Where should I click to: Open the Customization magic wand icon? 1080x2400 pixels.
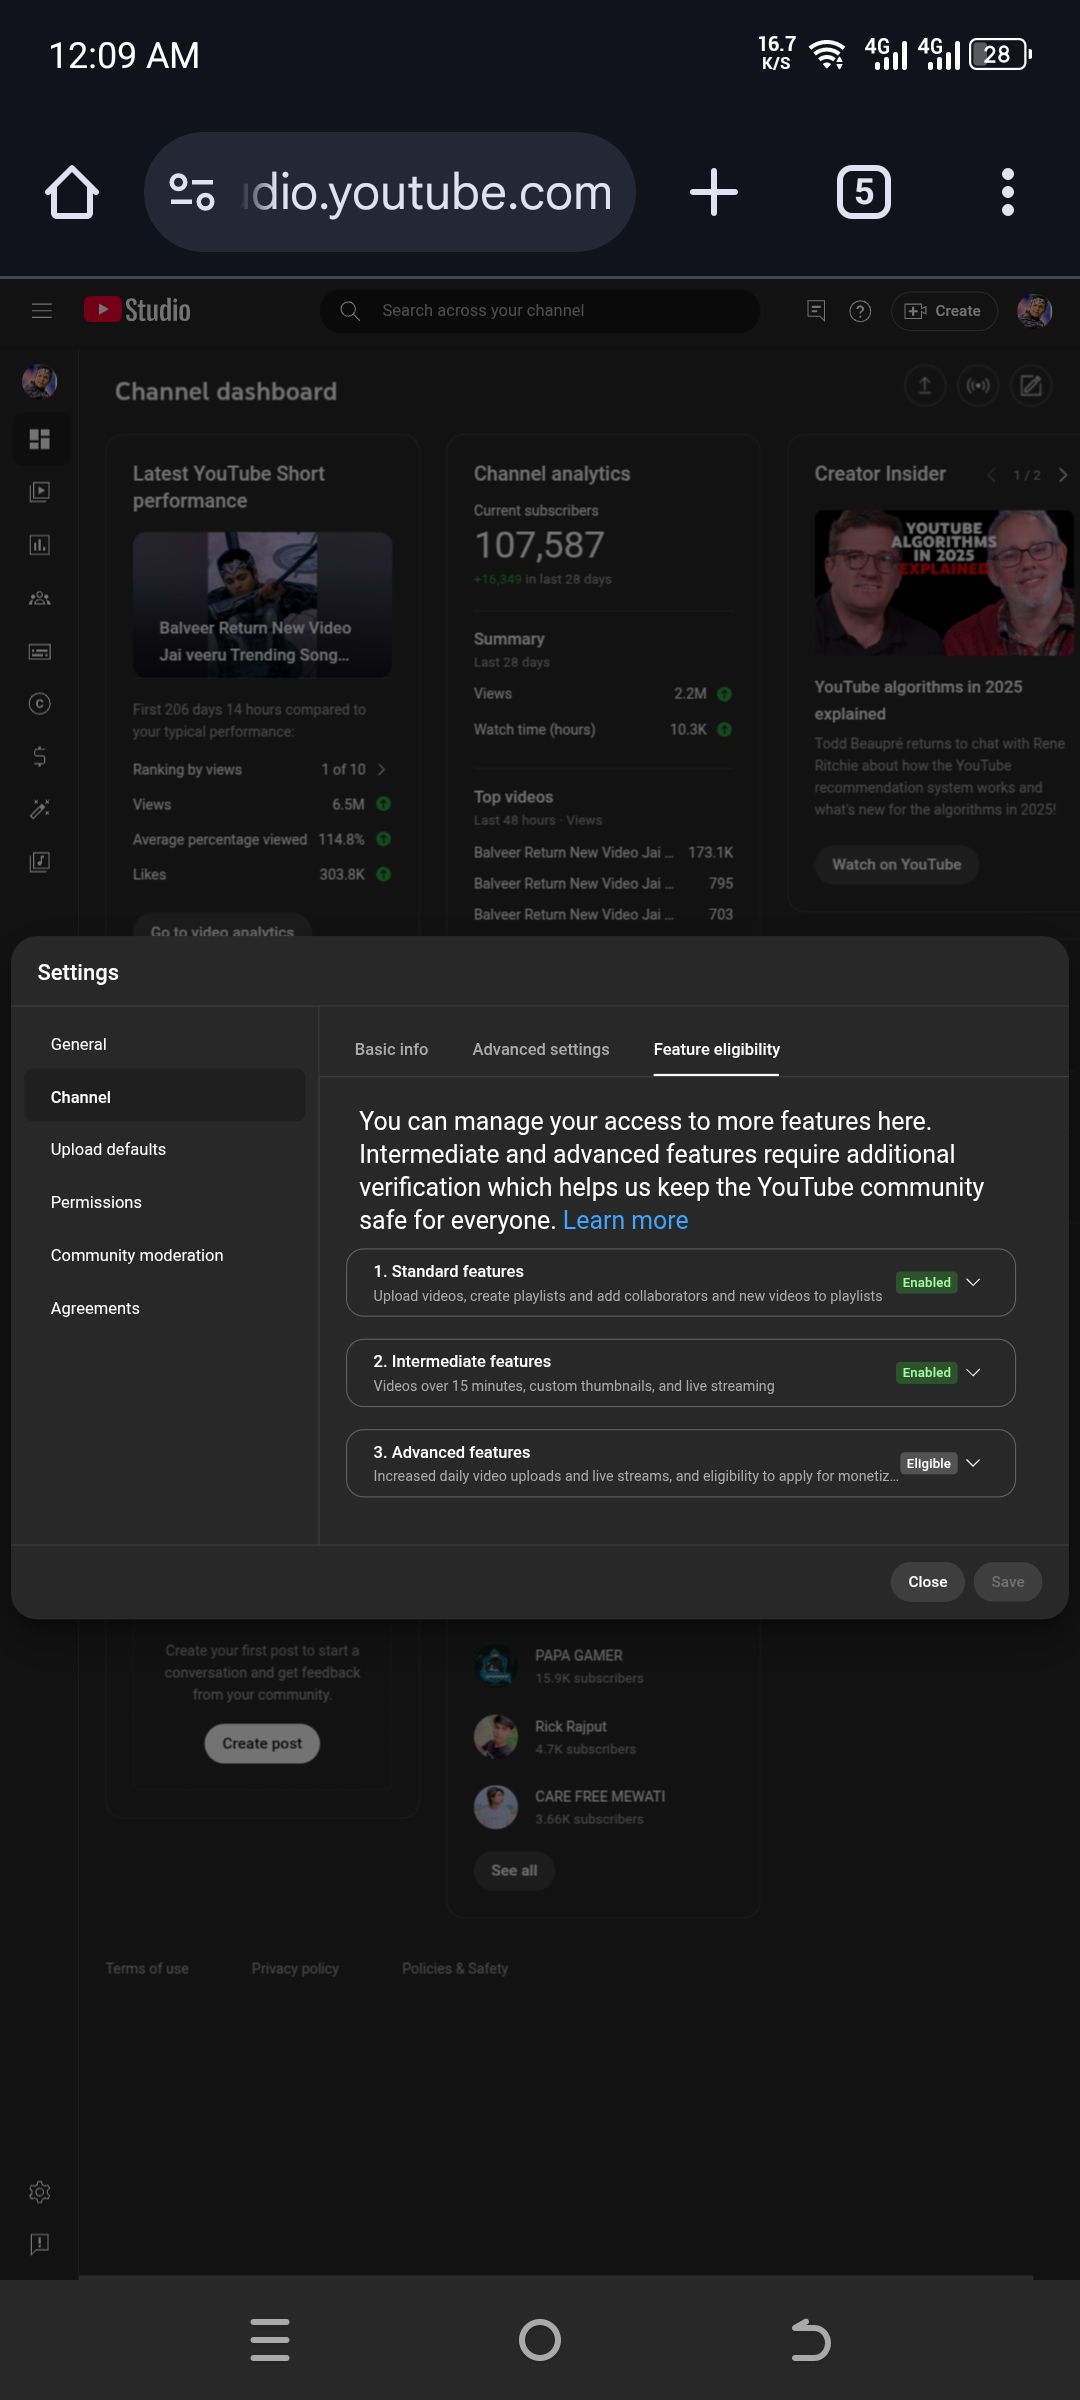click(x=40, y=809)
